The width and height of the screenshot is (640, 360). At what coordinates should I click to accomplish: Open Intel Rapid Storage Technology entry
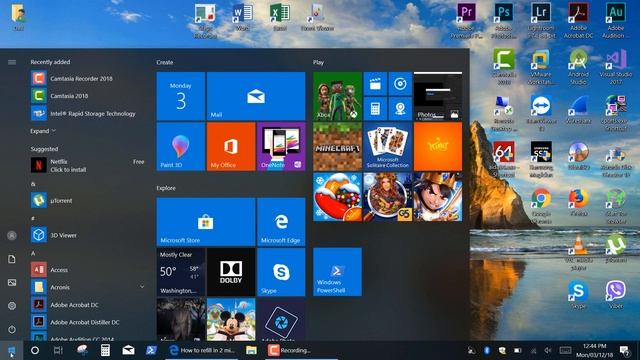click(x=87, y=113)
